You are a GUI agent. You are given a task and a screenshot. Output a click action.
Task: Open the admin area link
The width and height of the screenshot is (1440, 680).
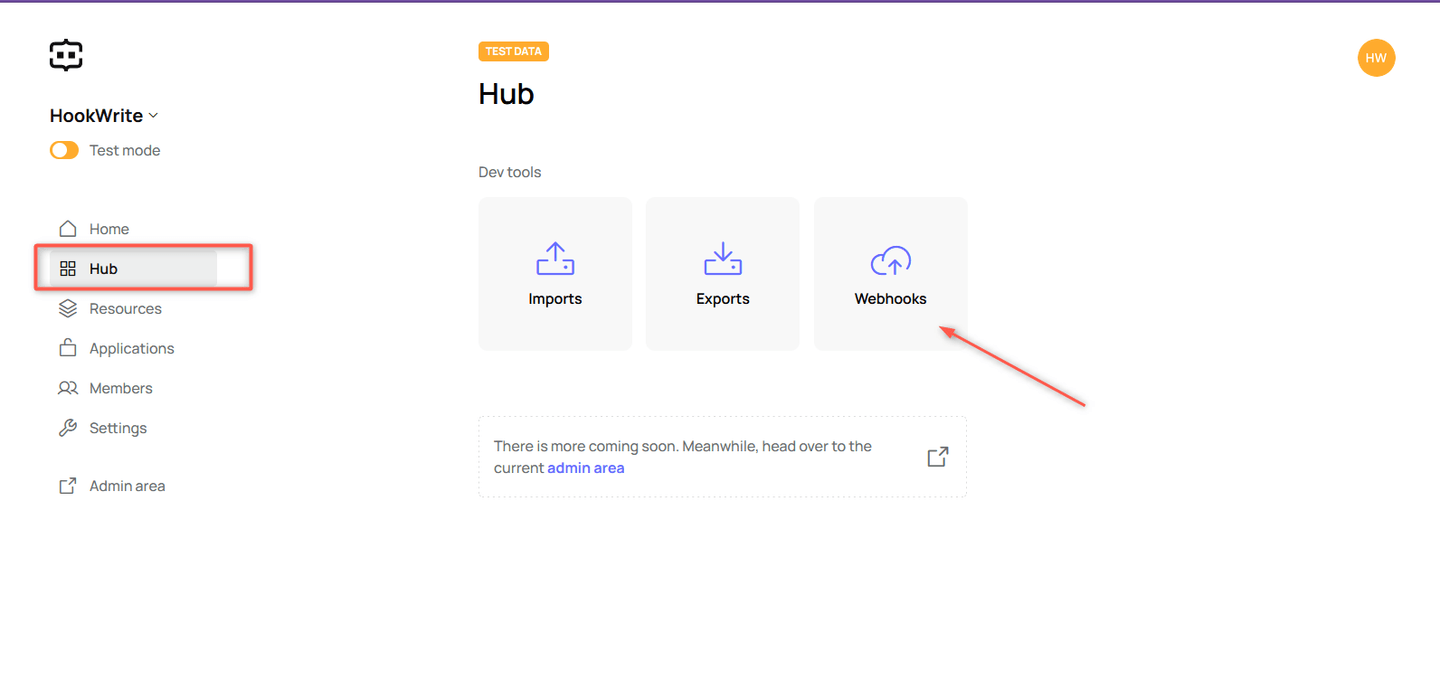point(585,467)
